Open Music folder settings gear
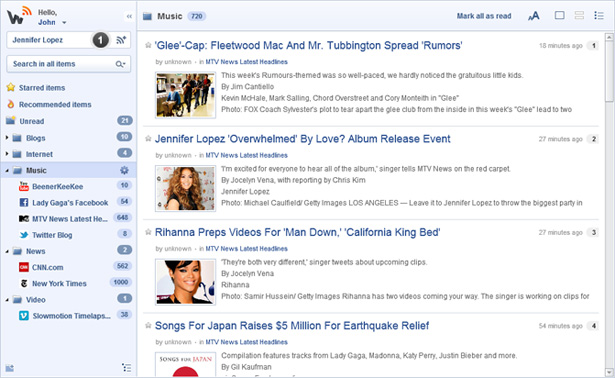 [124, 170]
